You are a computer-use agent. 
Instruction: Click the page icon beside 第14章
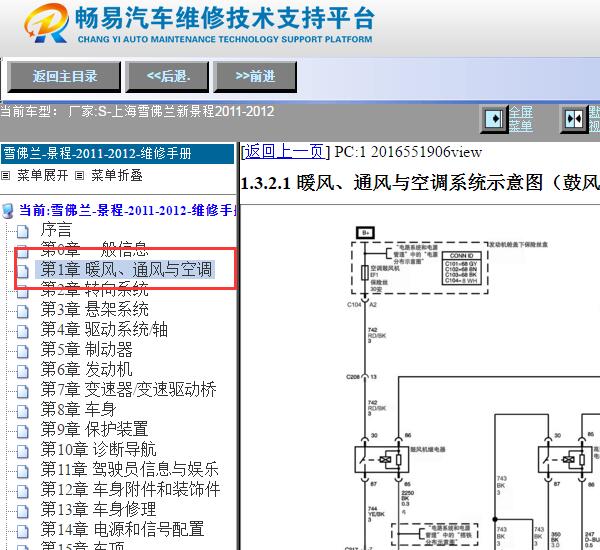pos(23,530)
